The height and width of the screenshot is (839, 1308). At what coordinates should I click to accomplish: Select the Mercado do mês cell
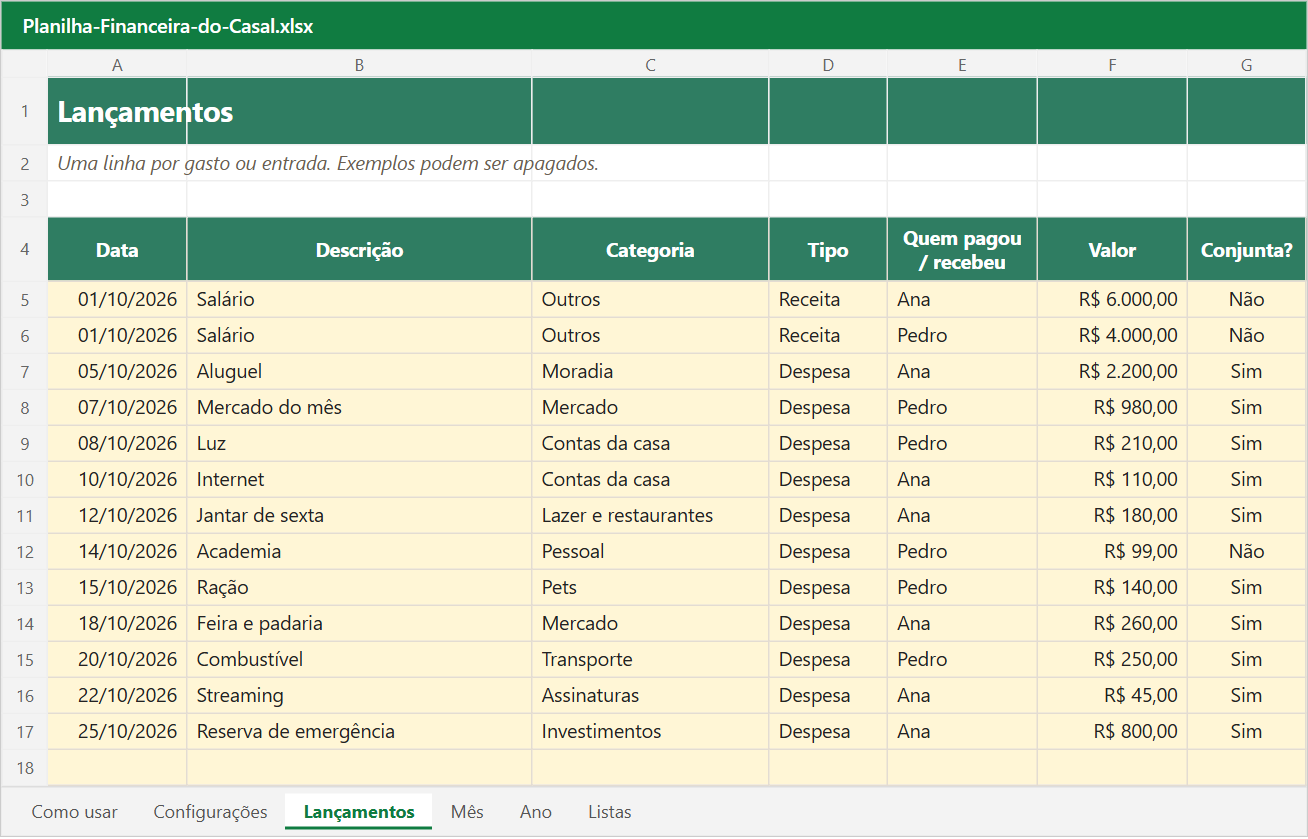pyautogui.click(x=359, y=408)
